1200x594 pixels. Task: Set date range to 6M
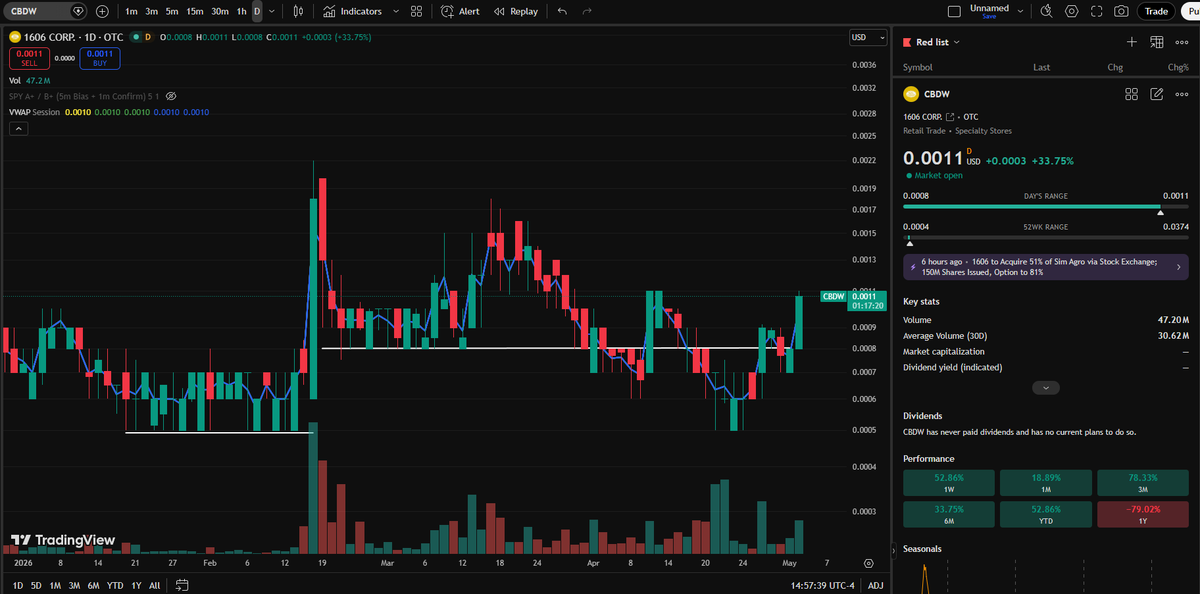[x=93, y=585]
